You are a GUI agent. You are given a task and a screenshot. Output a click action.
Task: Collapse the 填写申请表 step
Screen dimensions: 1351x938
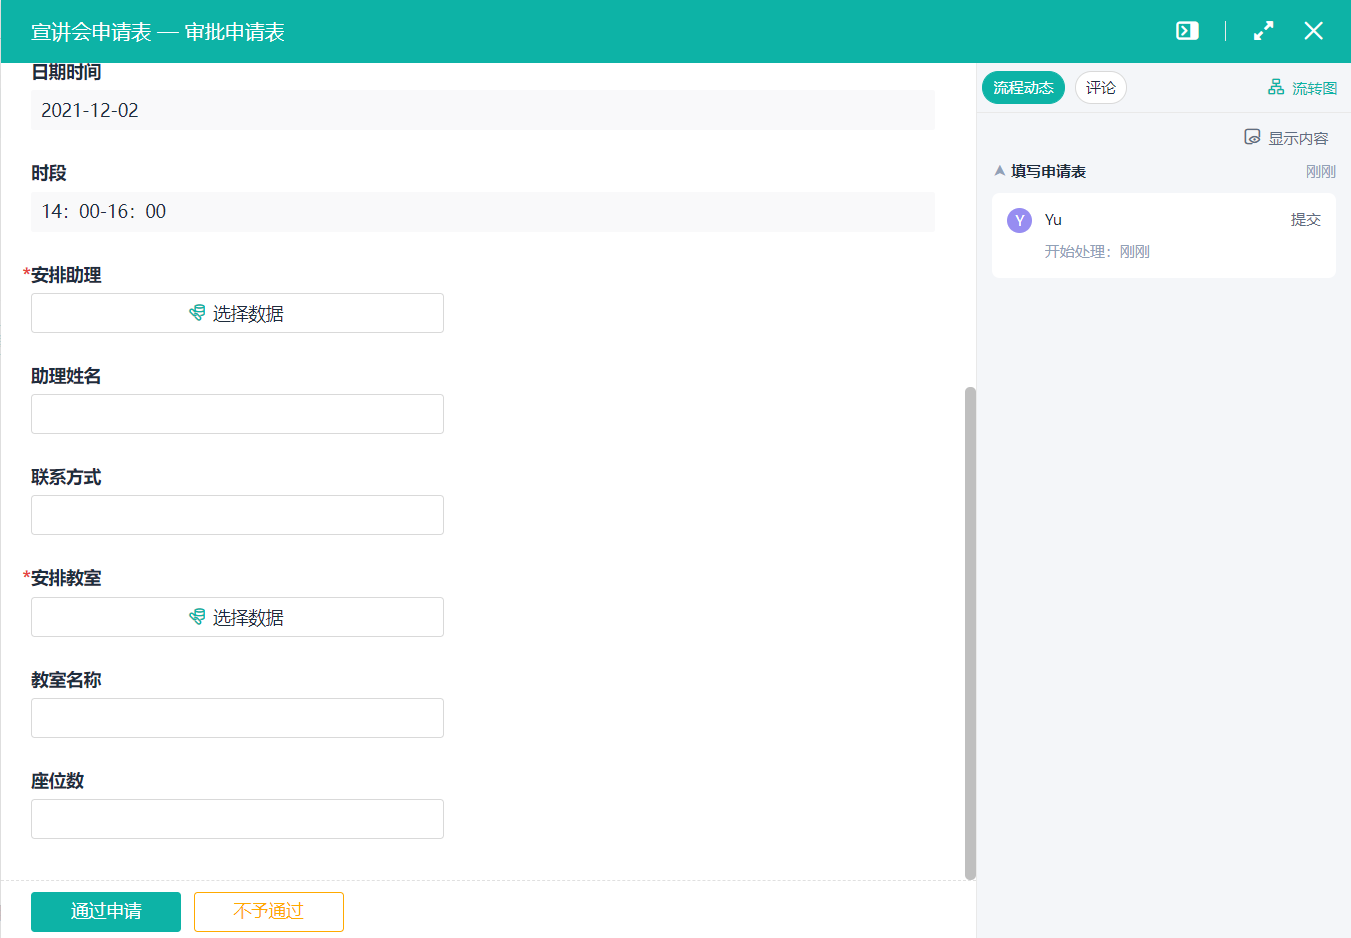click(x=999, y=171)
